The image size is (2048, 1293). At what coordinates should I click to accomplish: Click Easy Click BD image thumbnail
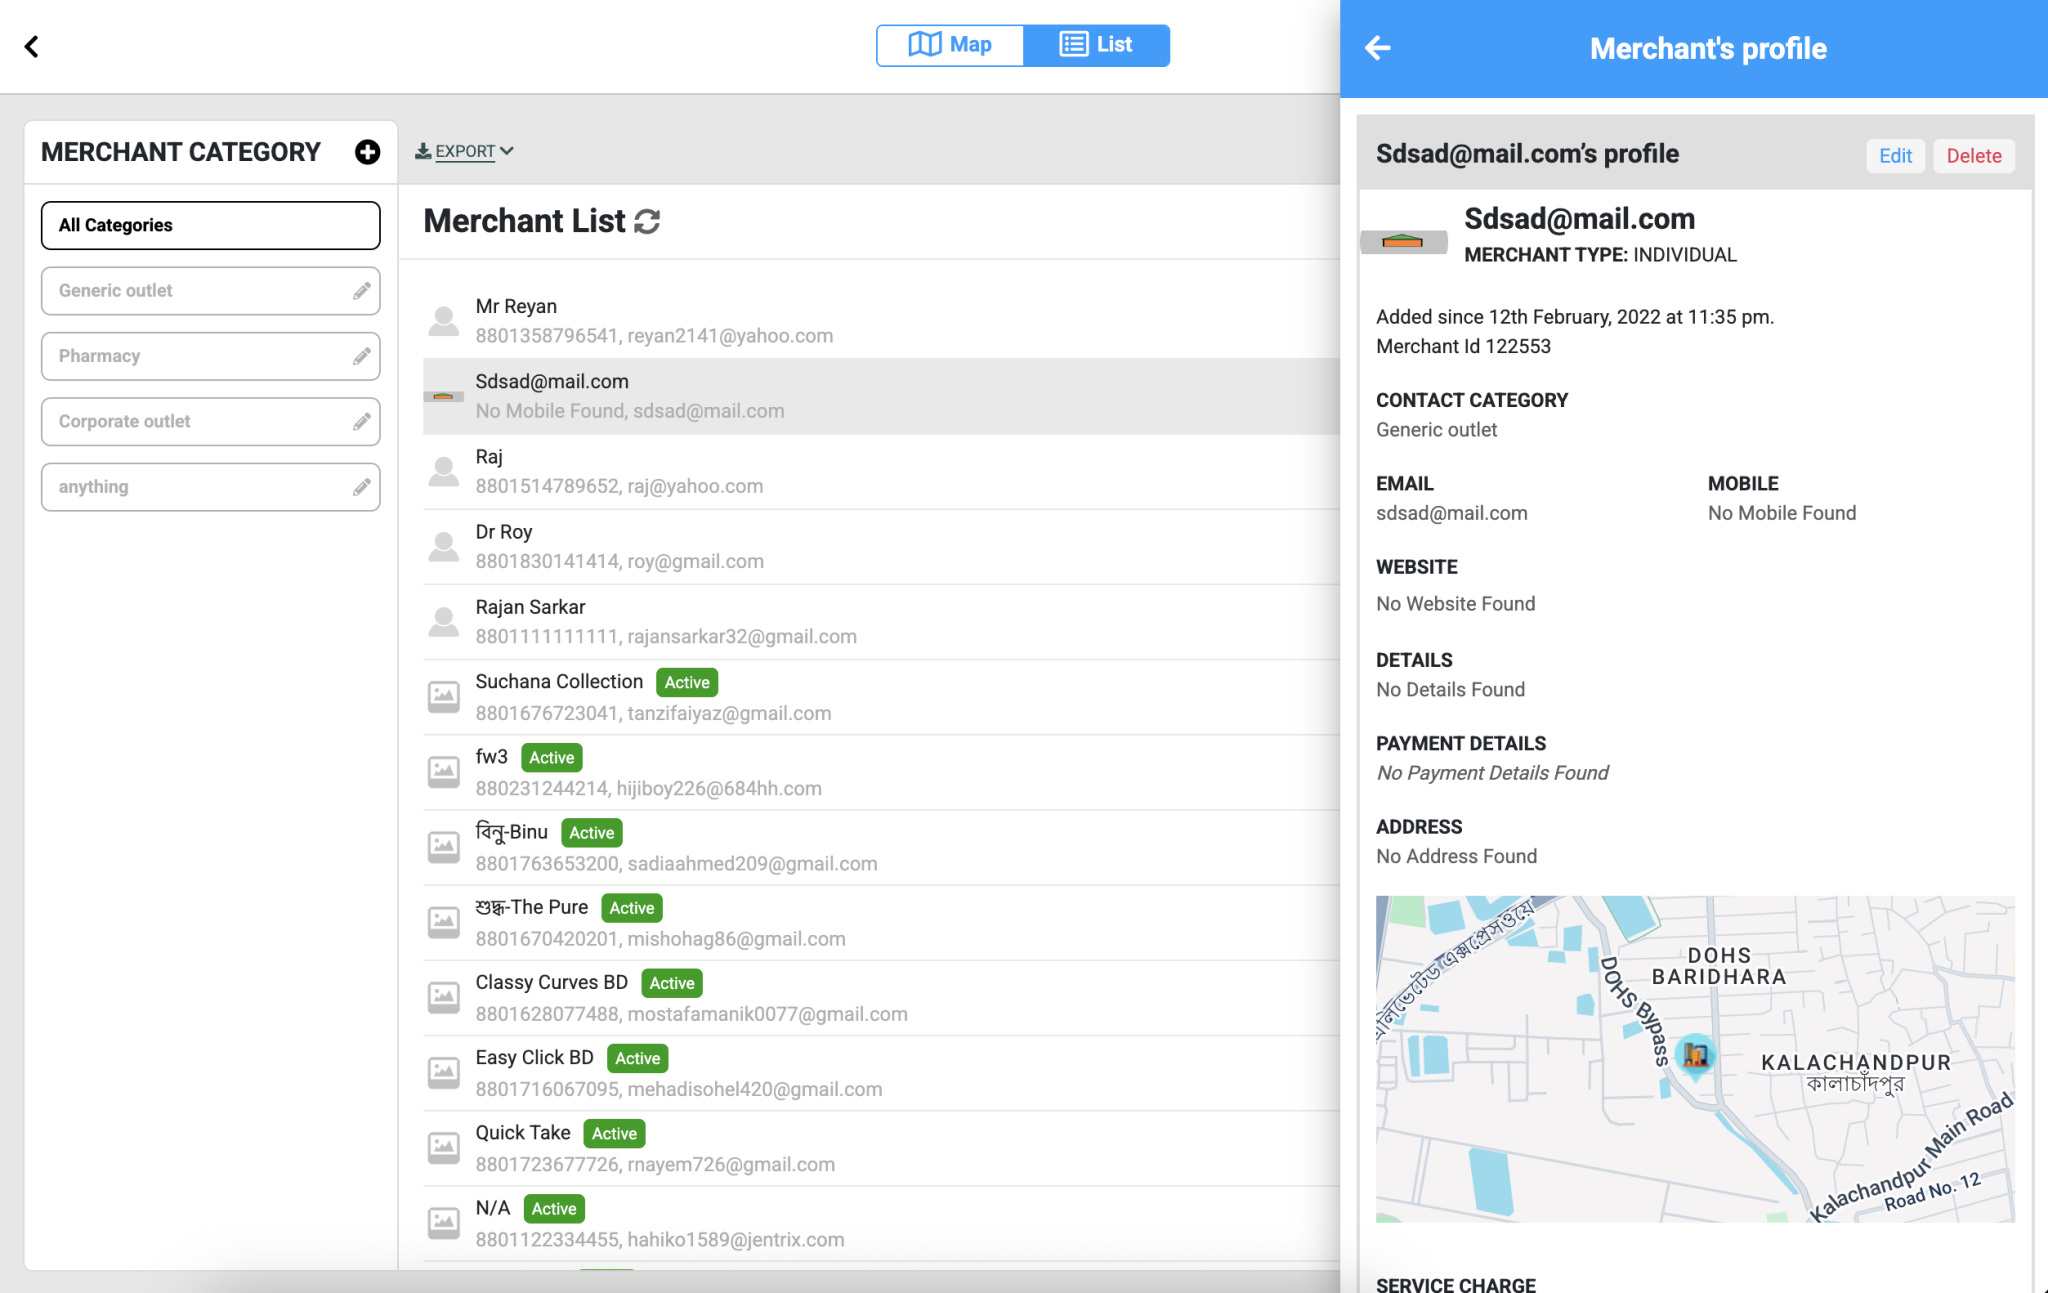tap(444, 1072)
